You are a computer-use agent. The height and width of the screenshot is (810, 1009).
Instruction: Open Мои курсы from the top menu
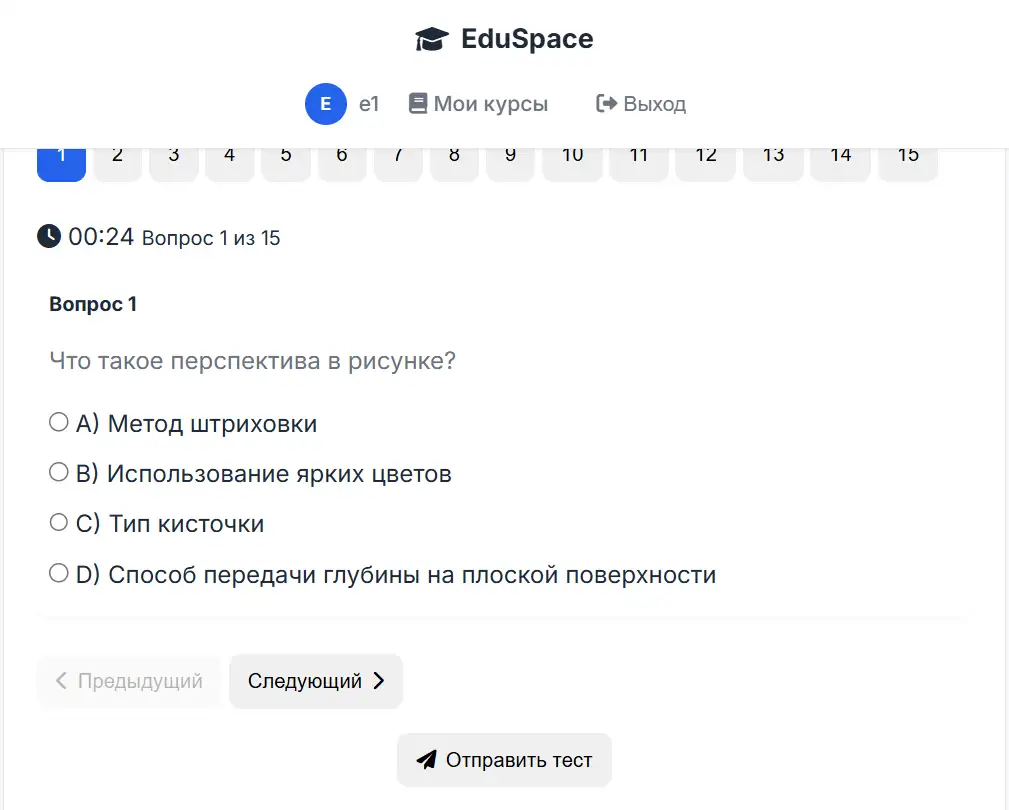490,103
